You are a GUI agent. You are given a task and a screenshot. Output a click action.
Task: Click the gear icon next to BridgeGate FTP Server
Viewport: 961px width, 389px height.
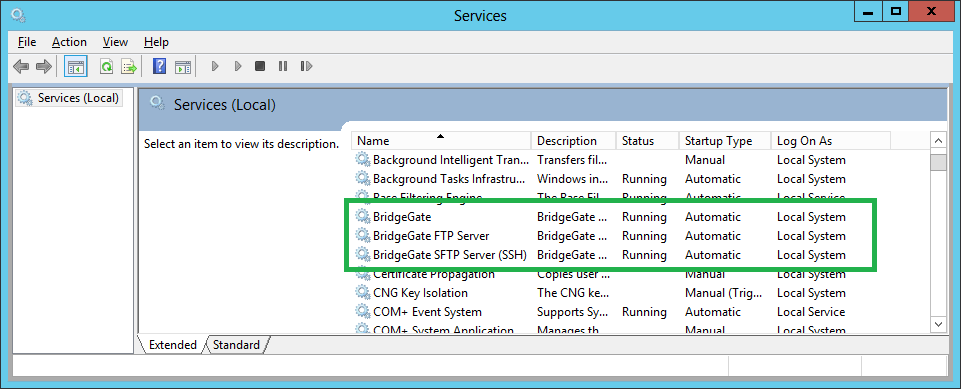[x=363, y=236]
